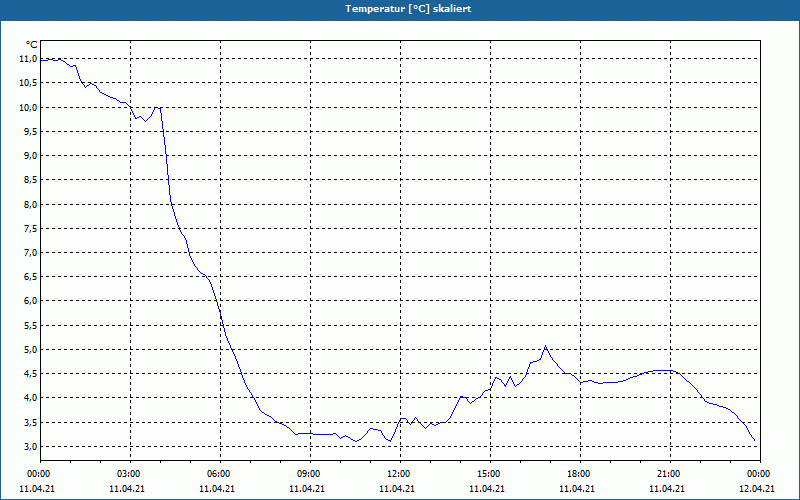Click the 4,0 temperature axis label
The image size is (800, 500).
coord(30,398)
